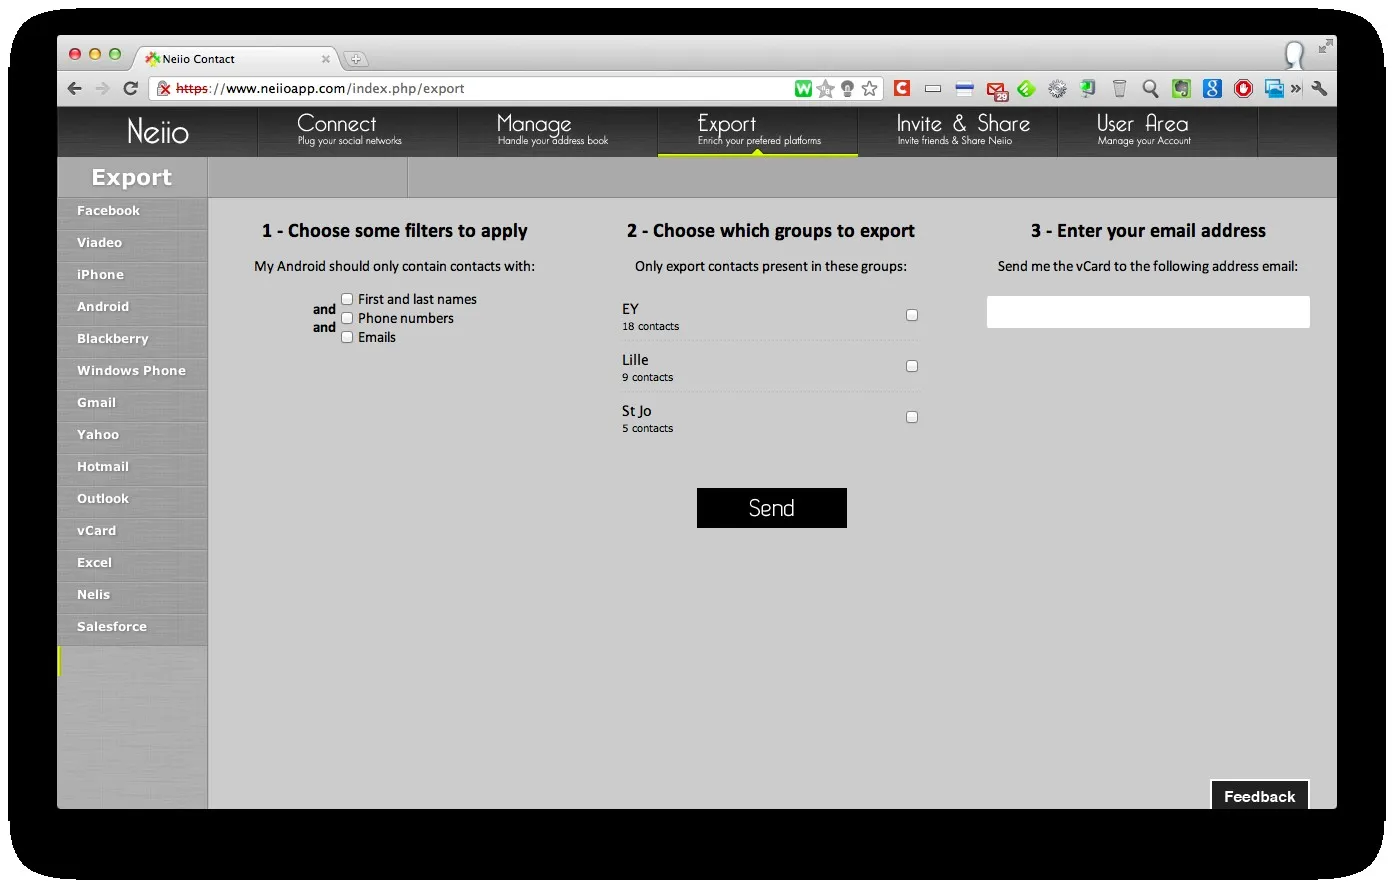Choose Excel export option in sidebar
This screenshot has width=1394, height=888.
pyautogui.click(x=132, y=563)
